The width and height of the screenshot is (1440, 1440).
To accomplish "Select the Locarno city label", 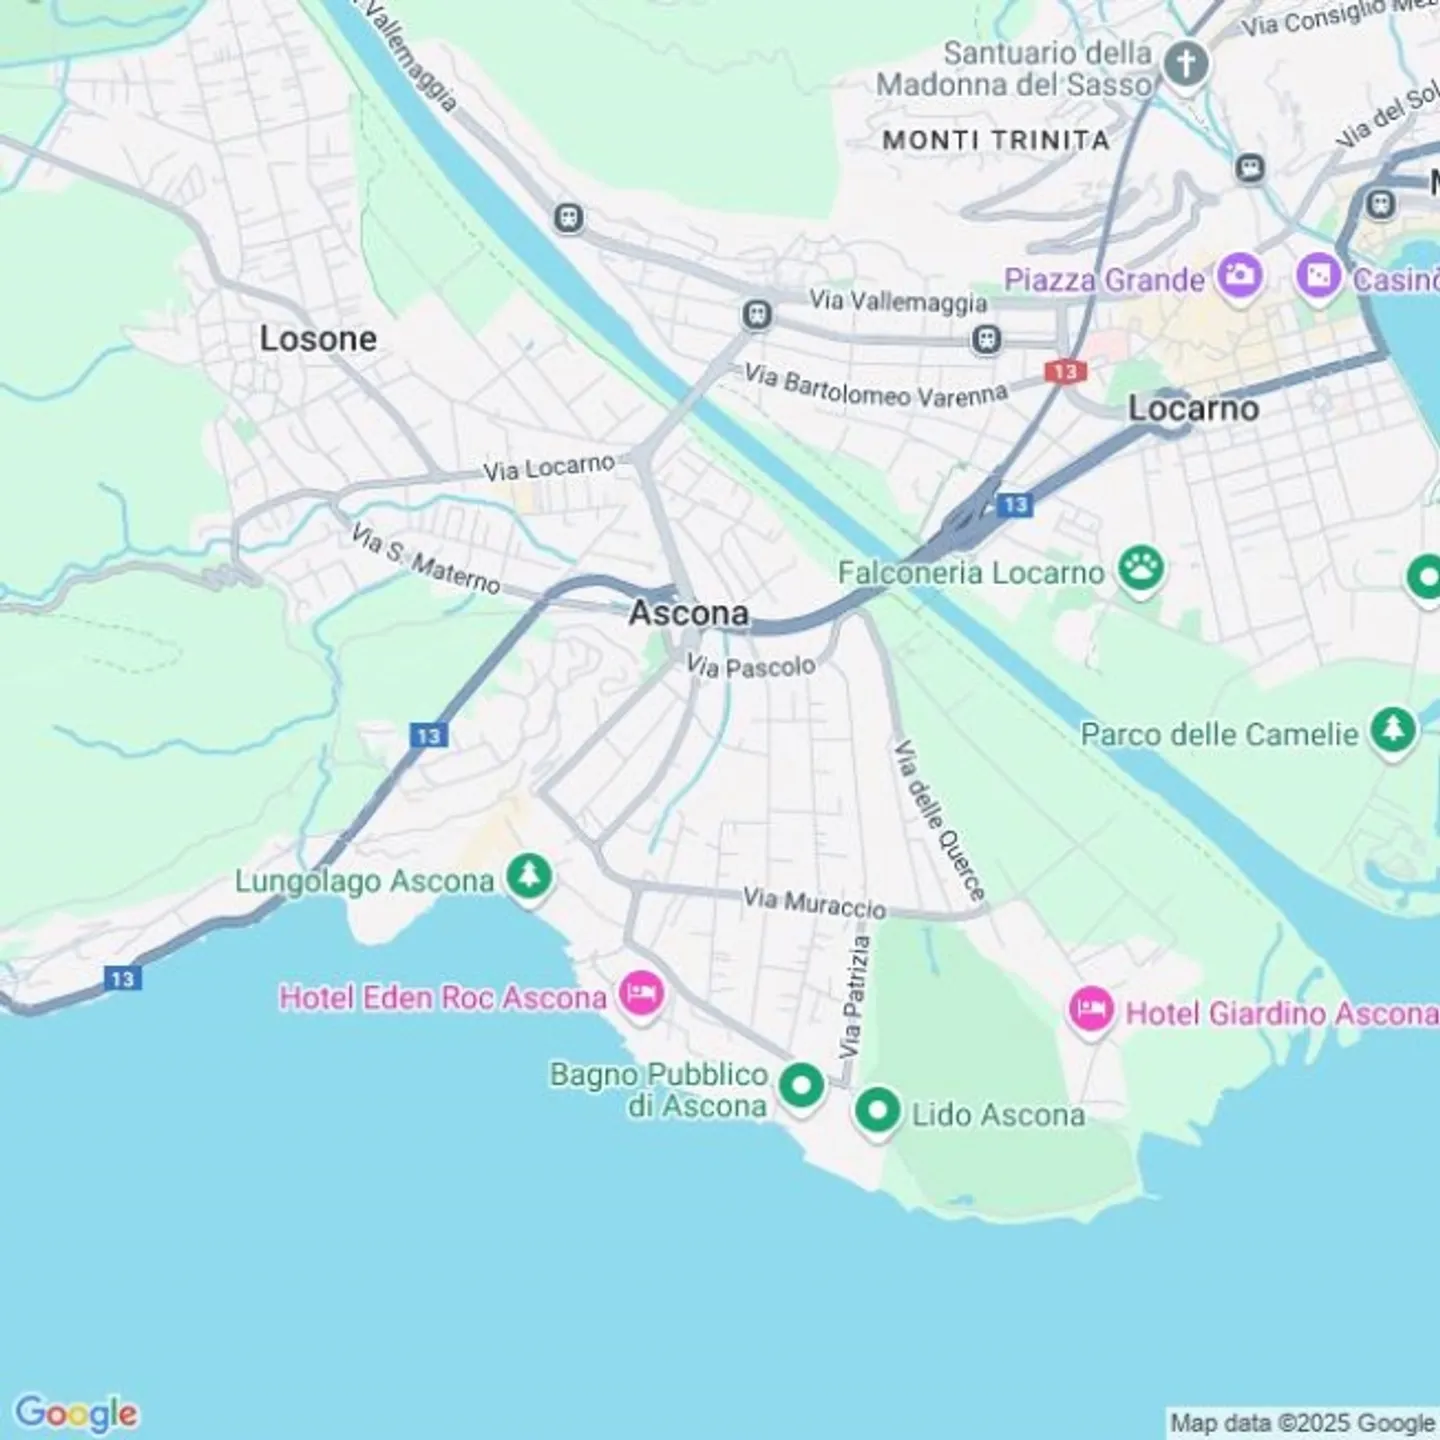I will coord(1193,408).
